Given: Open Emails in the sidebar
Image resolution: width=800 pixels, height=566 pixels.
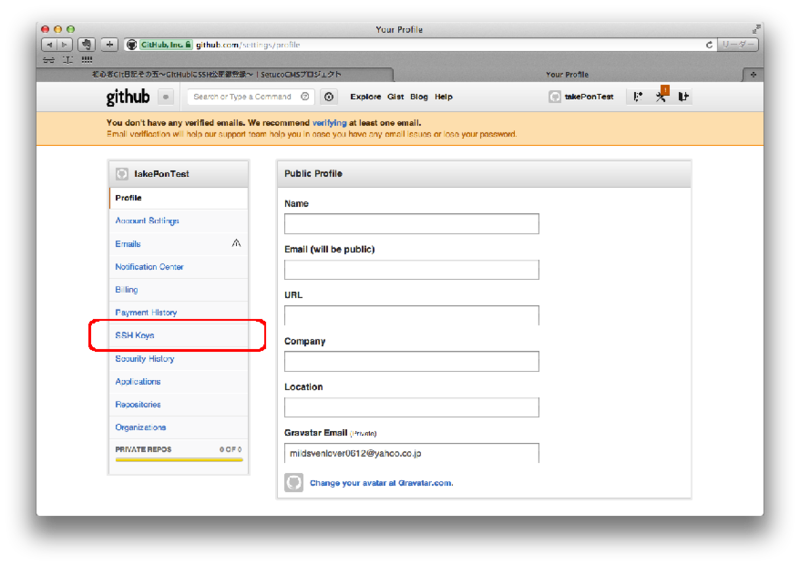Looking at the screenshot, I should point(179,244).
